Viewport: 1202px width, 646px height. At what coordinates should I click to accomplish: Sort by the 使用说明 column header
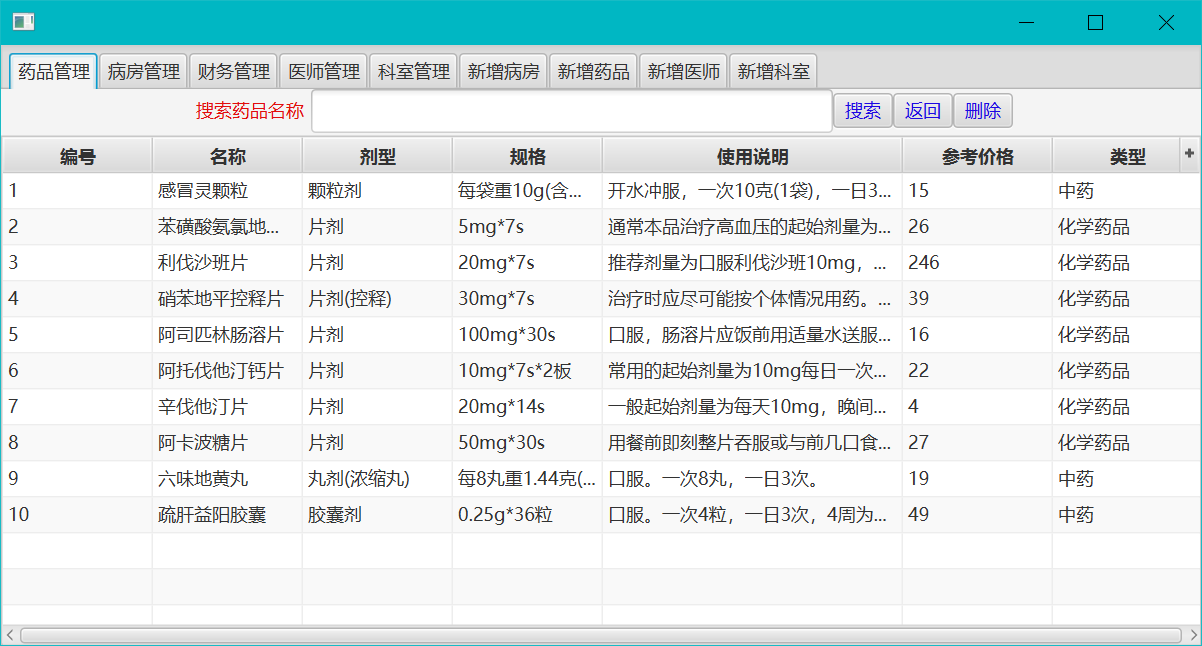tap(752, 156)
